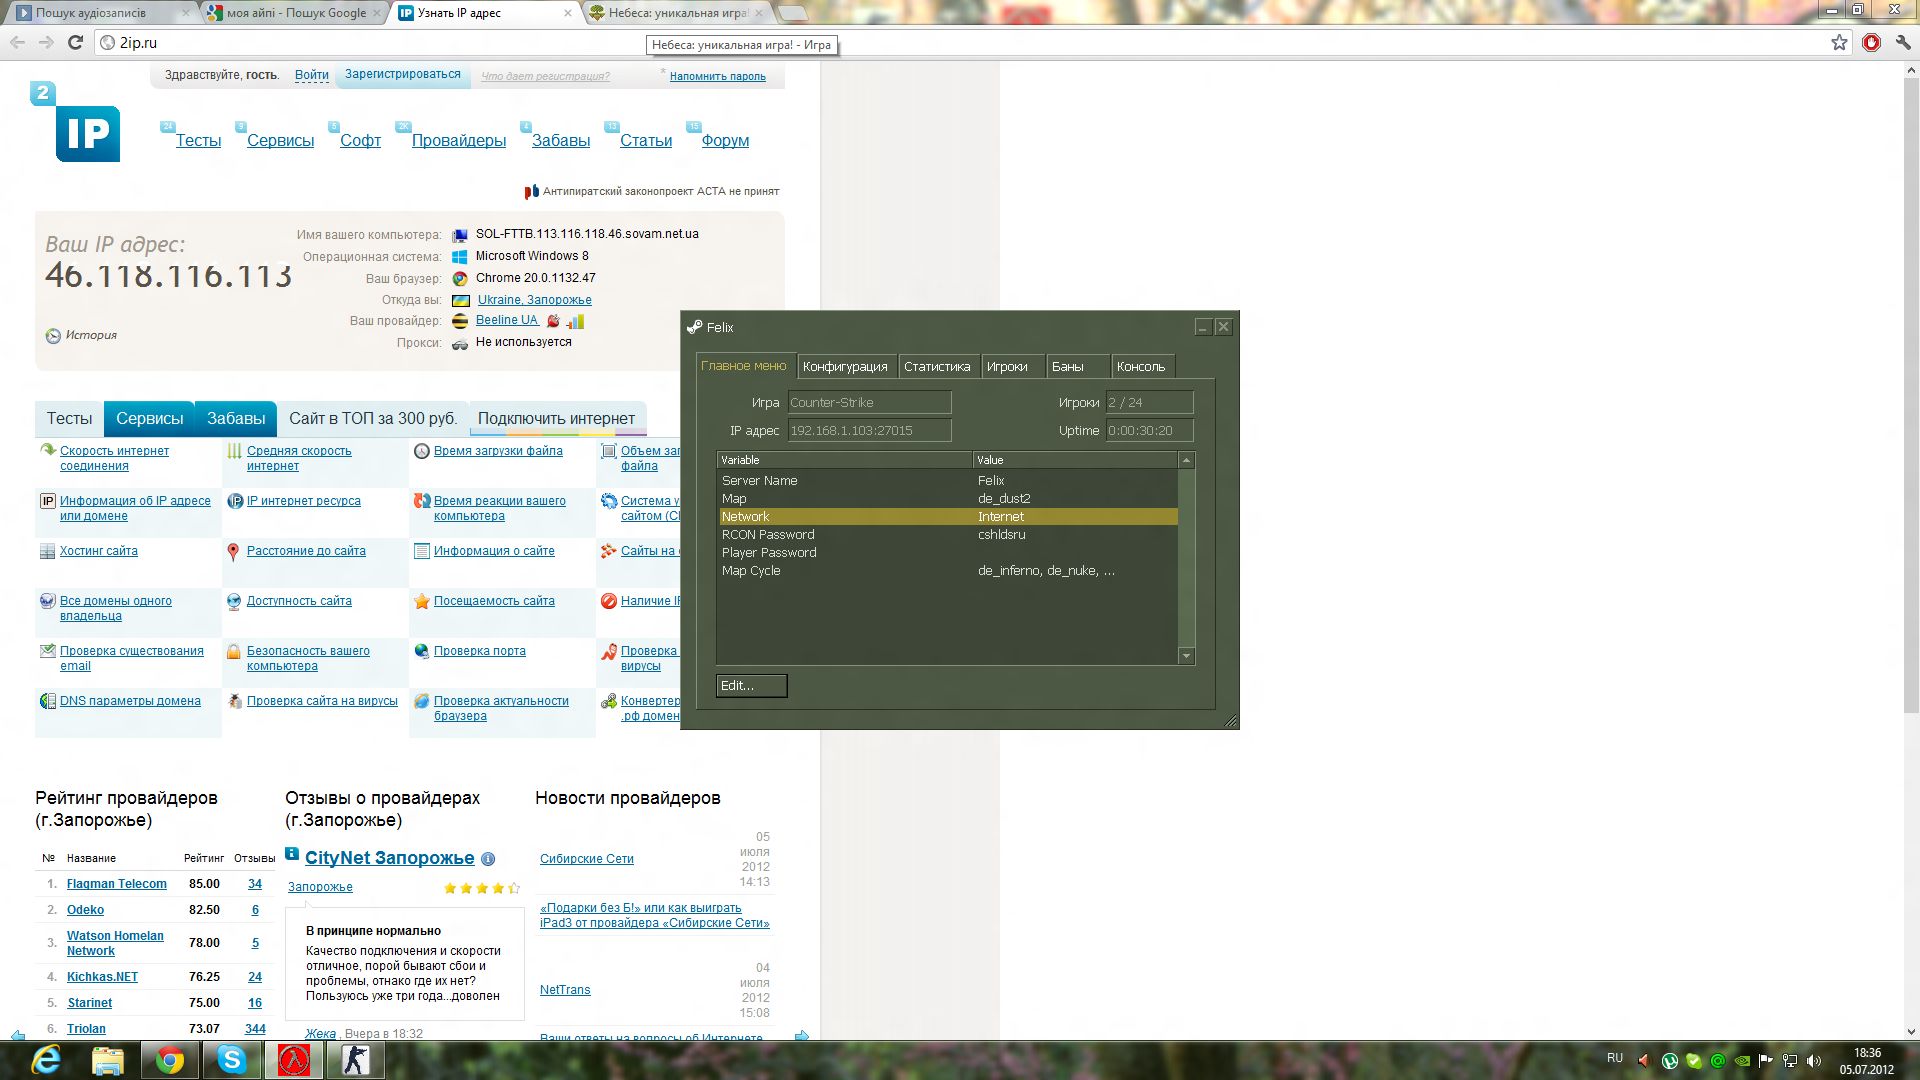The image size is (1920, 1080).
Task: Click the volume speaker tray icon
Action: click(x=1814, y=1060)
